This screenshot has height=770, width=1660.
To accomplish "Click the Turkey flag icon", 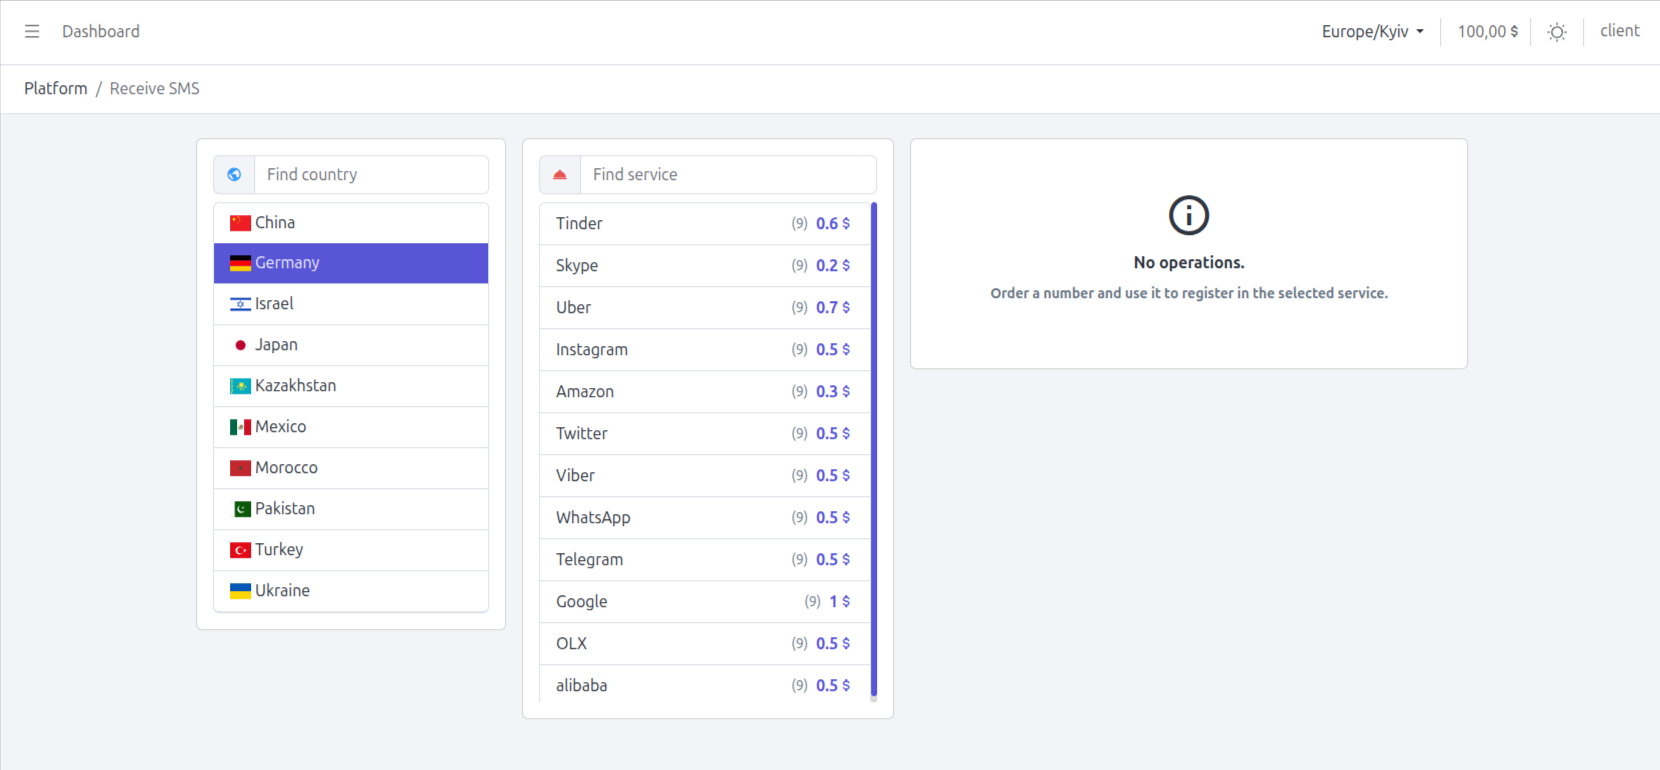I will (240, 550).
